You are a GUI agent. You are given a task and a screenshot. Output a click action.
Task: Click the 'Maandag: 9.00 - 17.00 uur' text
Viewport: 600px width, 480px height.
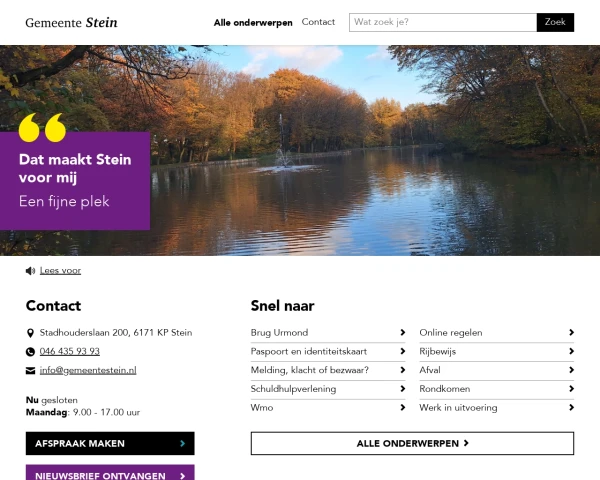coord(83,412)
